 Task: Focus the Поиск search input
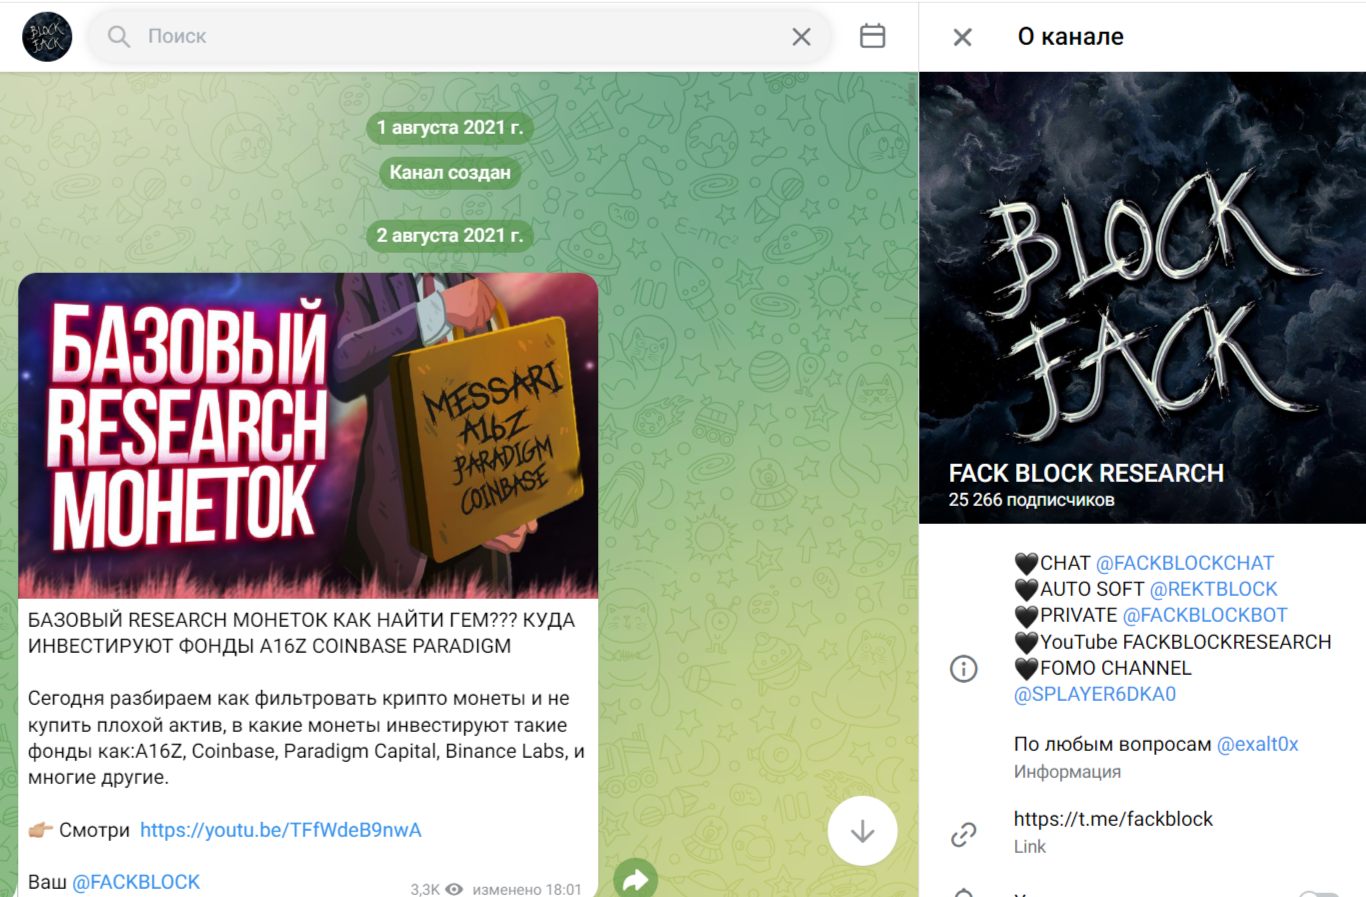click(x=460, y=37)
